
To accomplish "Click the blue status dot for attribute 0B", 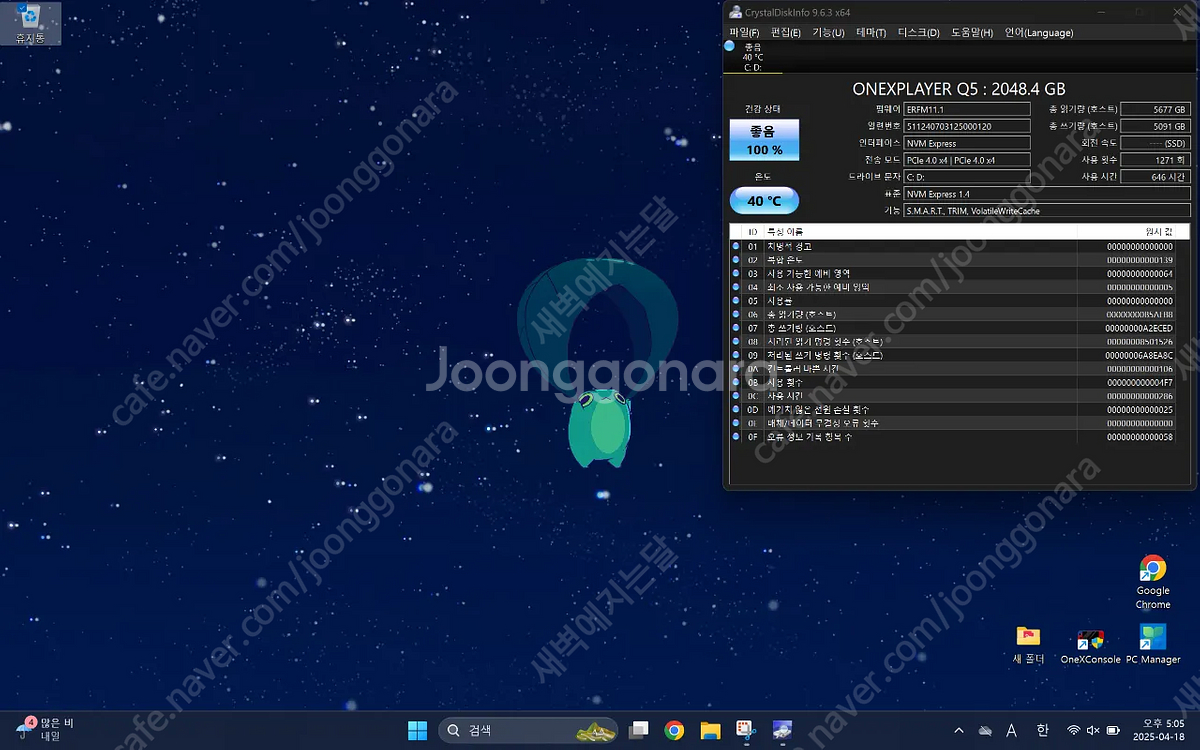I will 736,382.
